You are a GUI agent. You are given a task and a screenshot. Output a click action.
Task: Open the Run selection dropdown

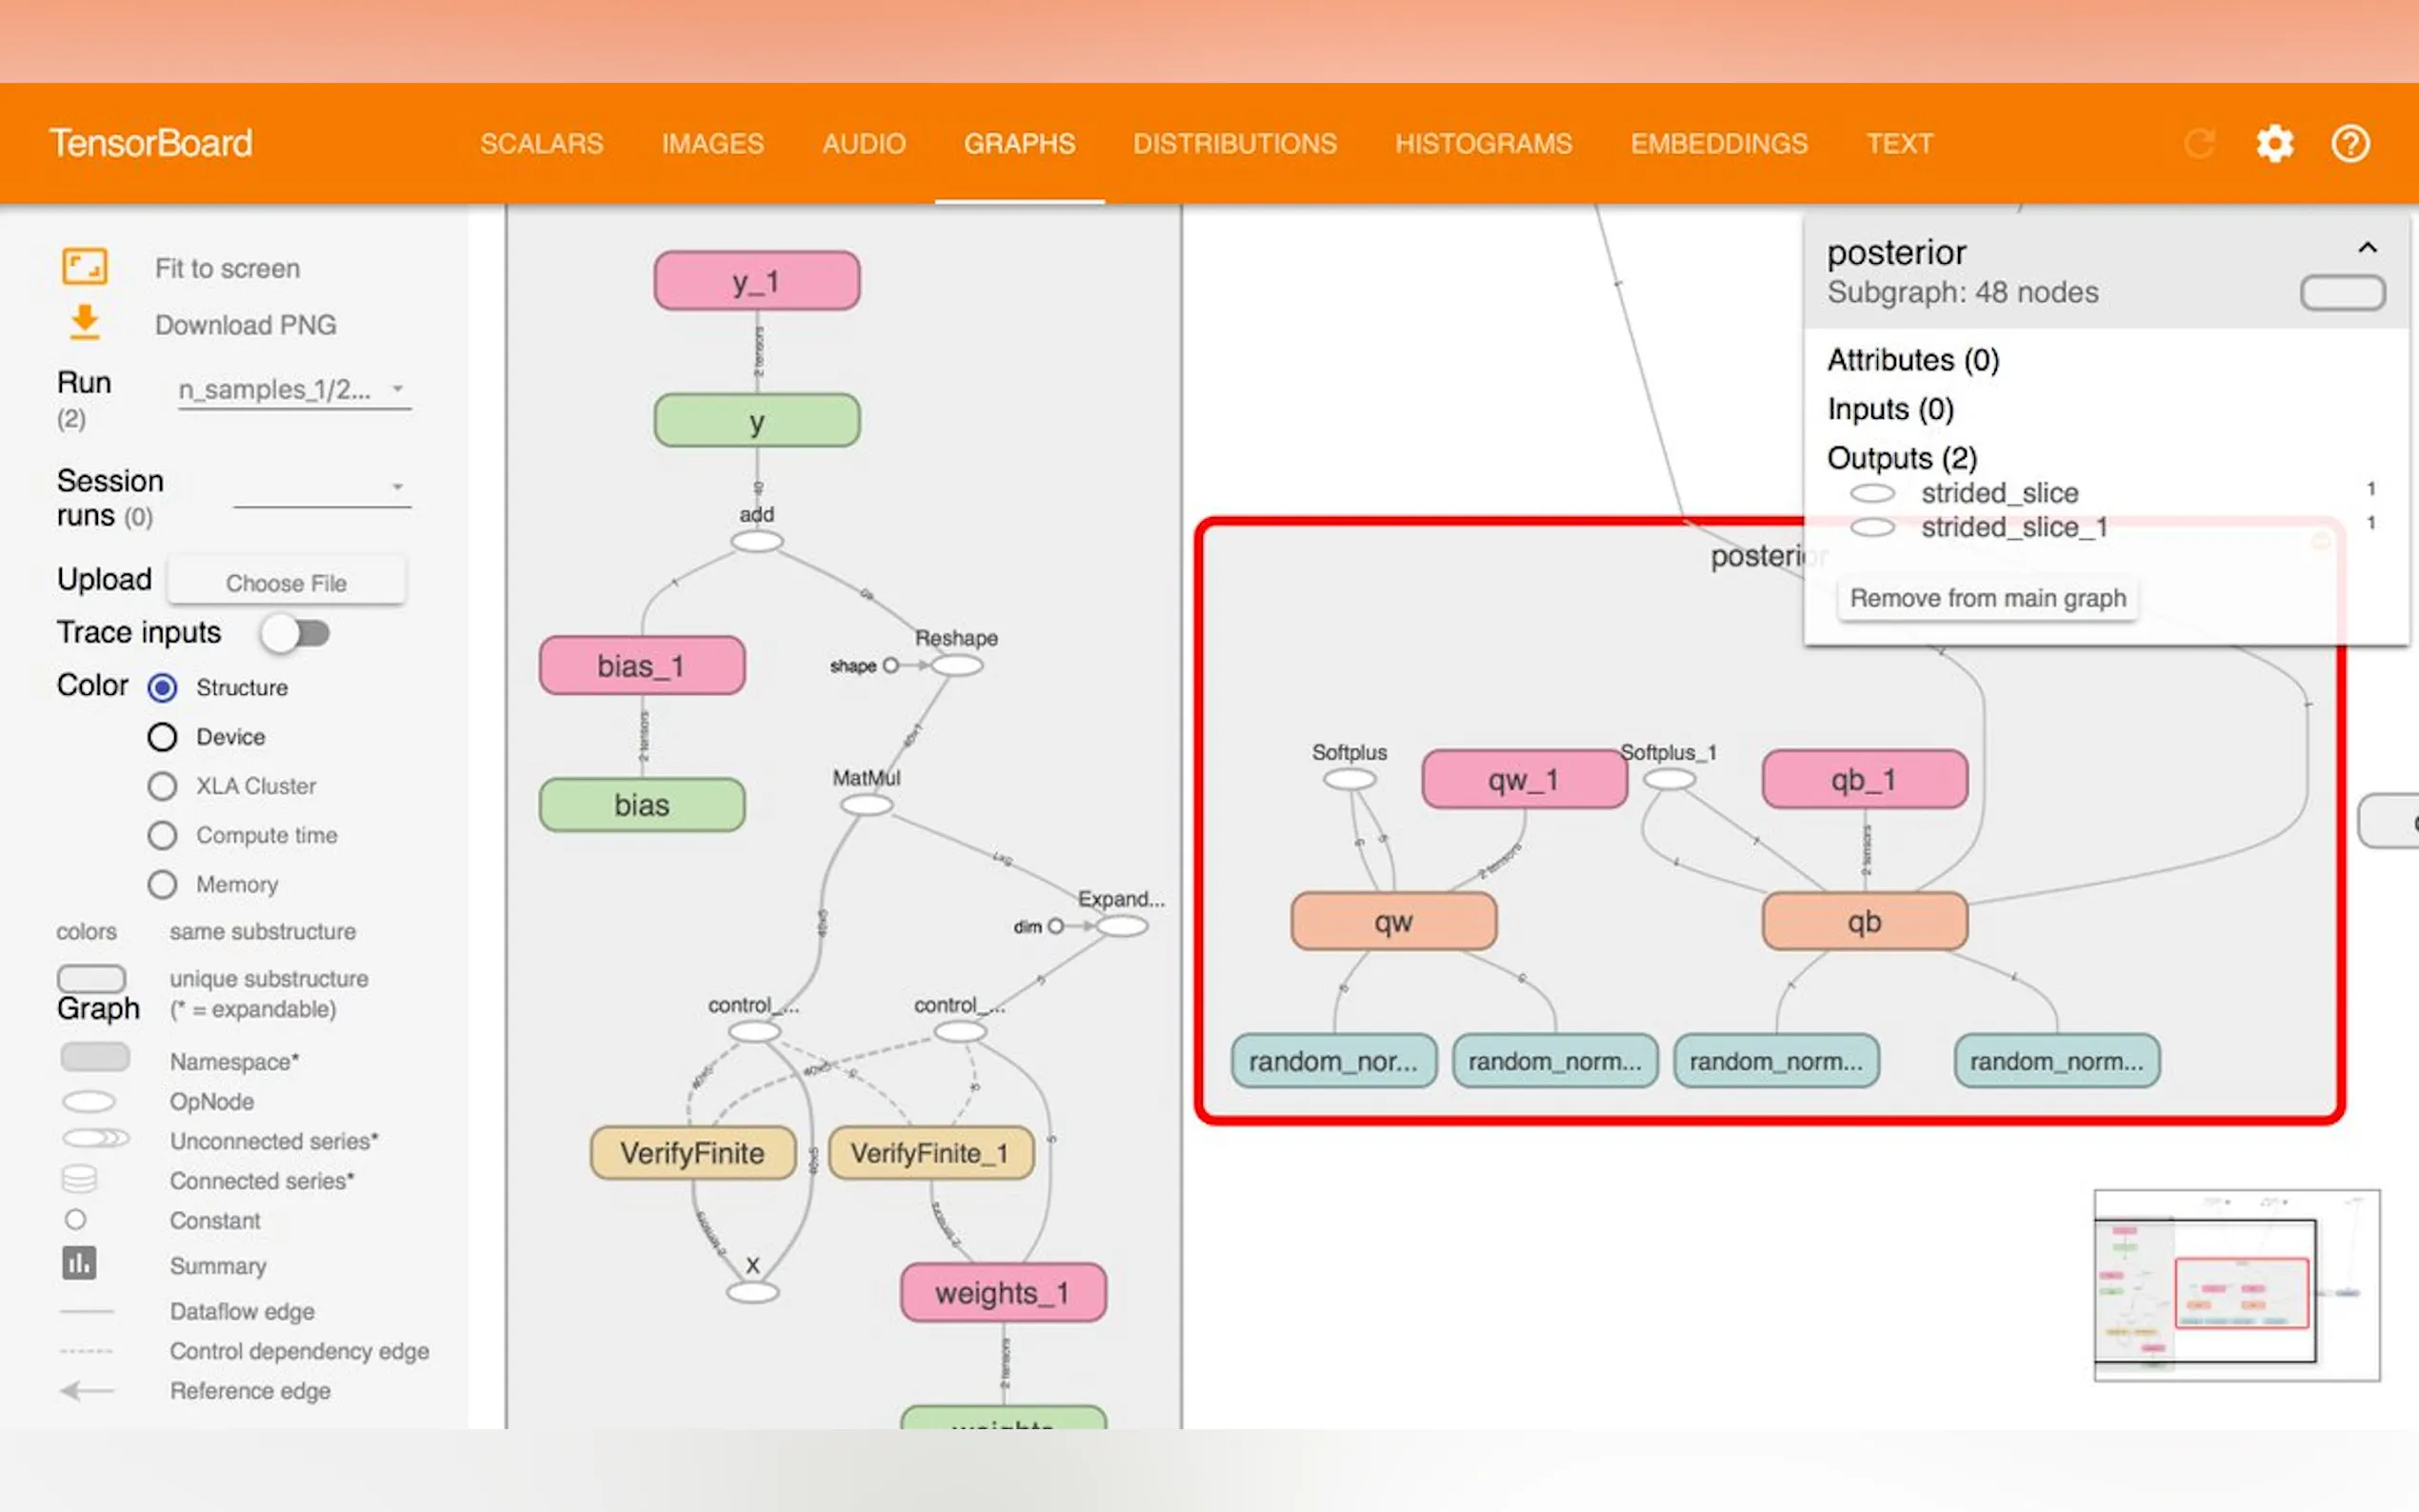[x=294, y=390]
